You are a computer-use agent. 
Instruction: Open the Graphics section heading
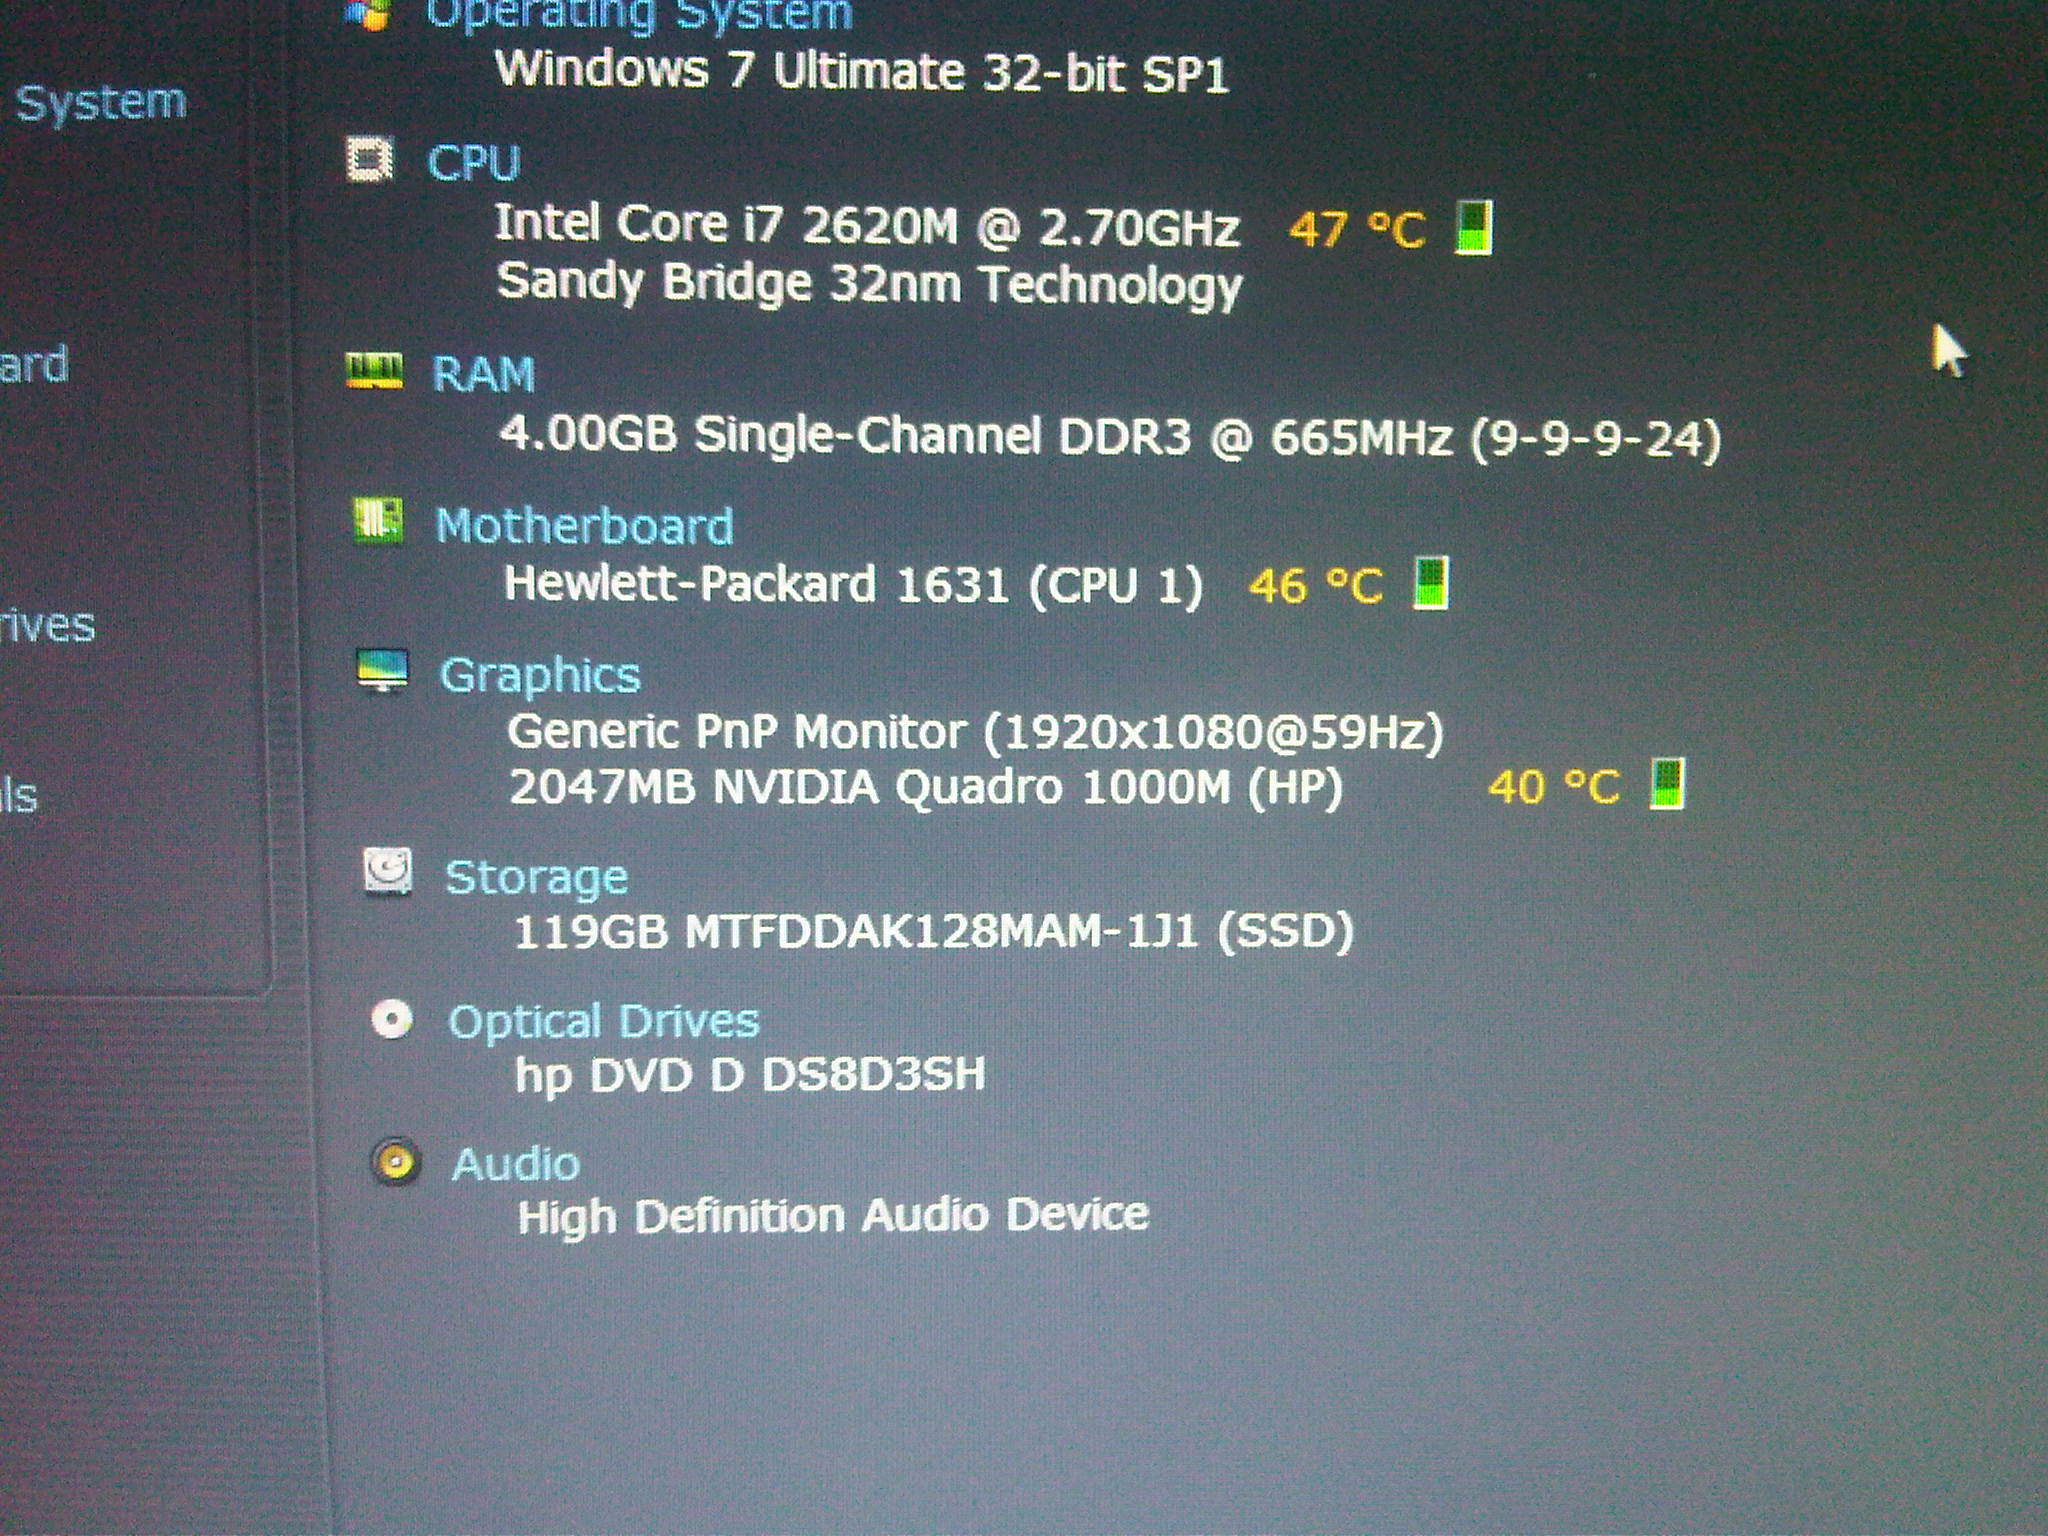[540, 675]
